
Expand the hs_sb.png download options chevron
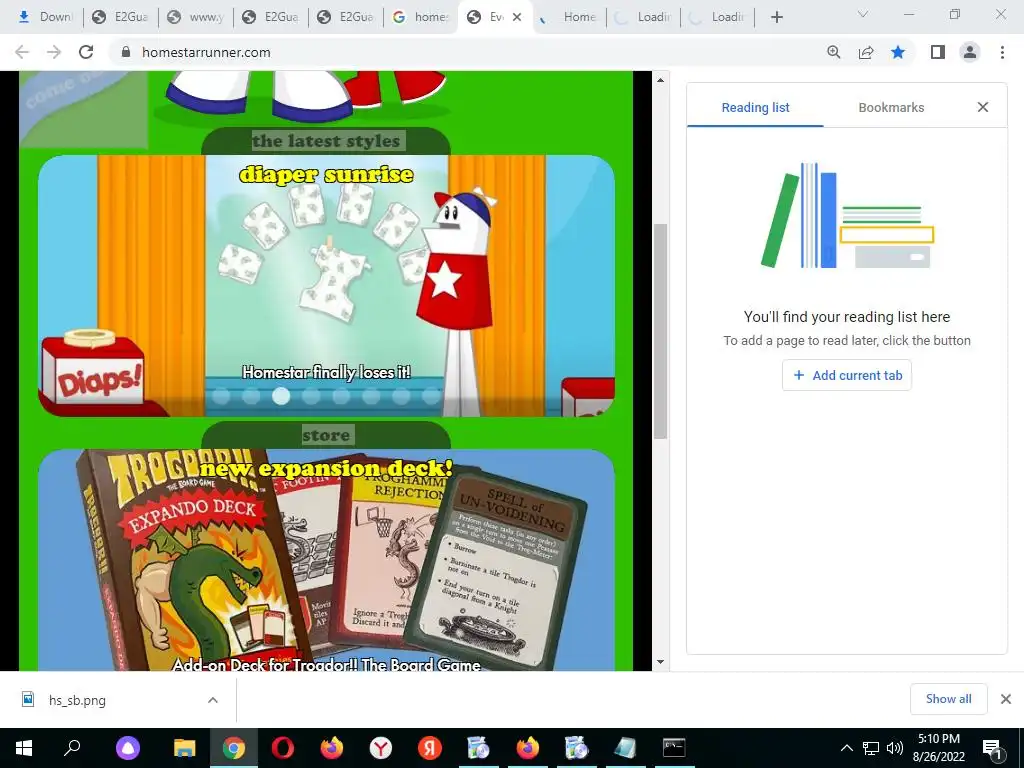(x=212, y=700)
